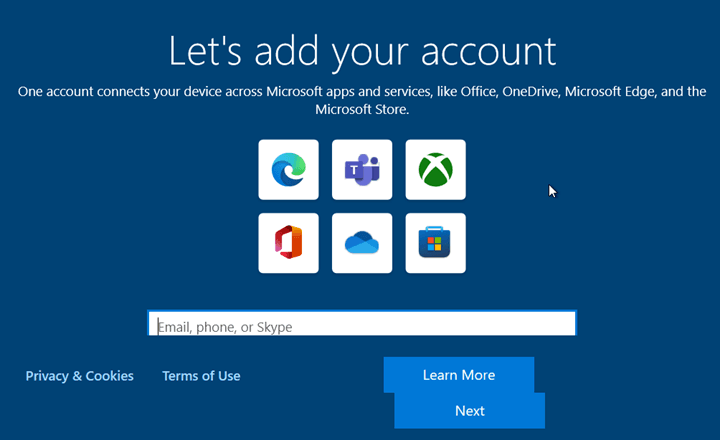Open the Terms of Use link
The image size is (720, 440).
201,376
